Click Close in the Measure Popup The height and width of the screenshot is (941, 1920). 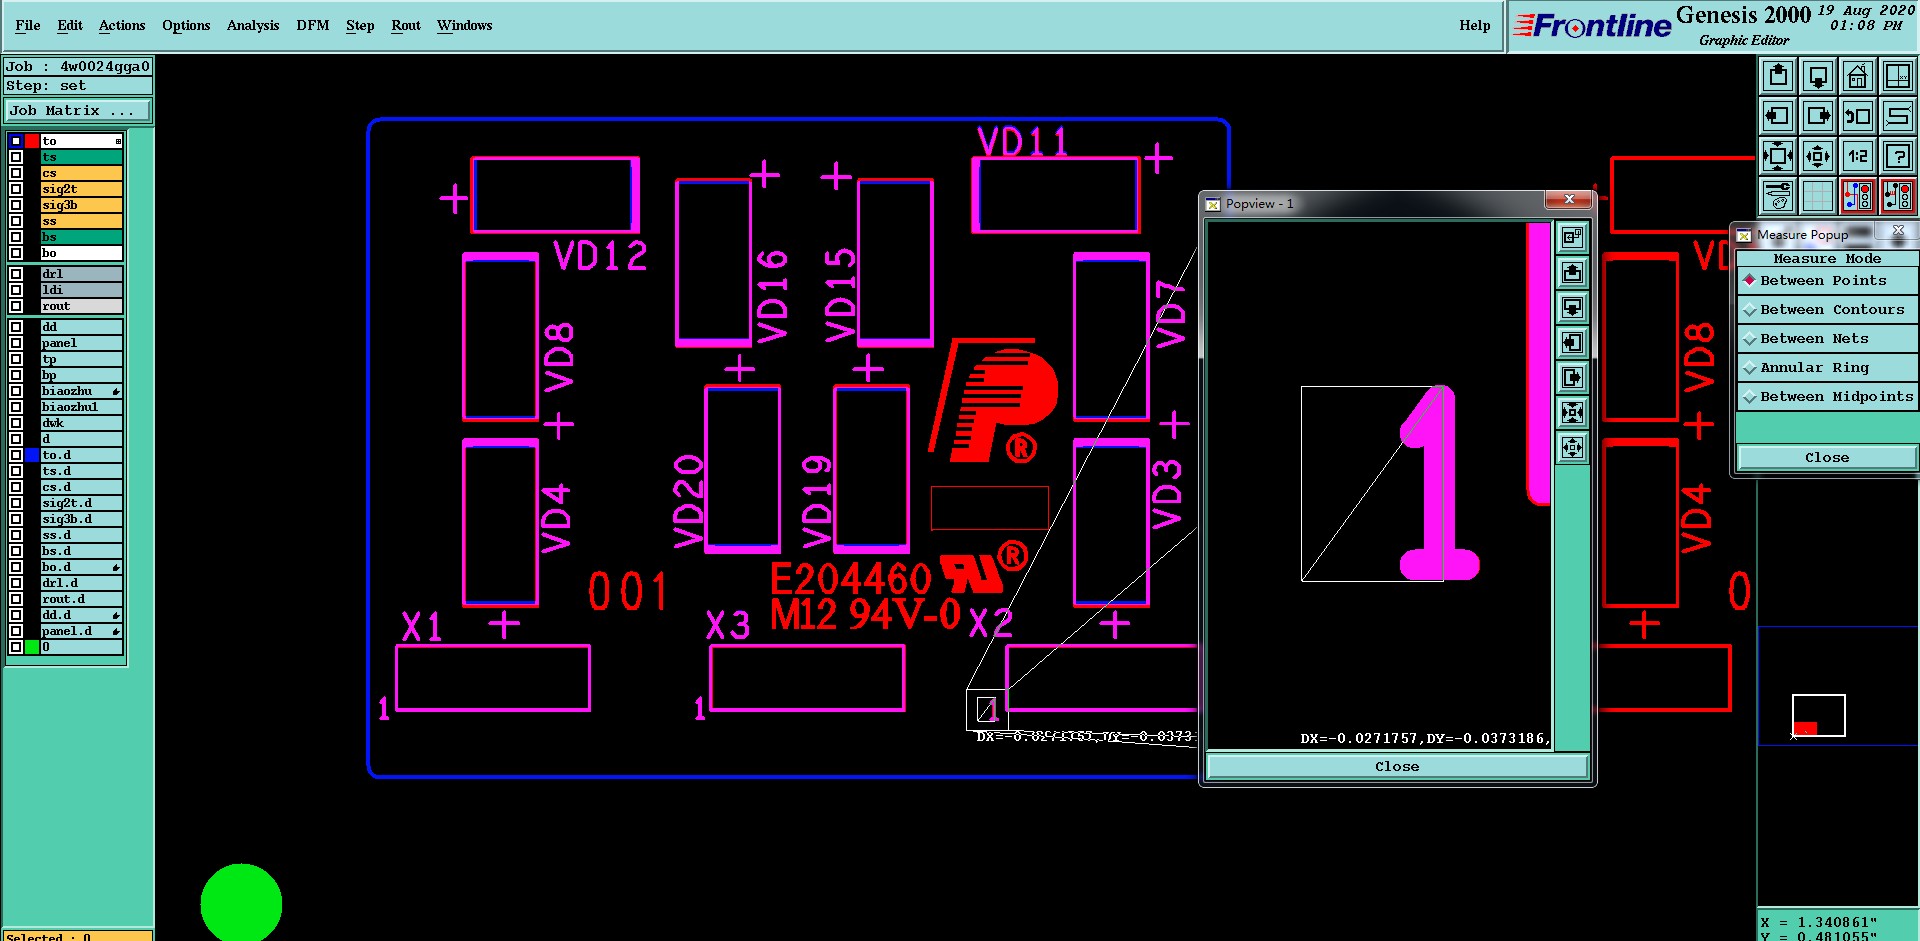pyautogui.click(x=1827, y=458)
